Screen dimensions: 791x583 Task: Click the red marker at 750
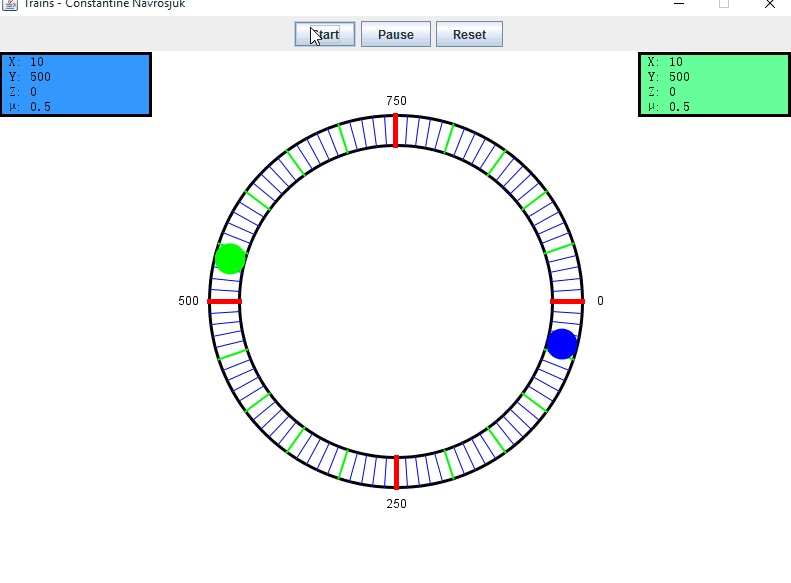pos(396,131)
